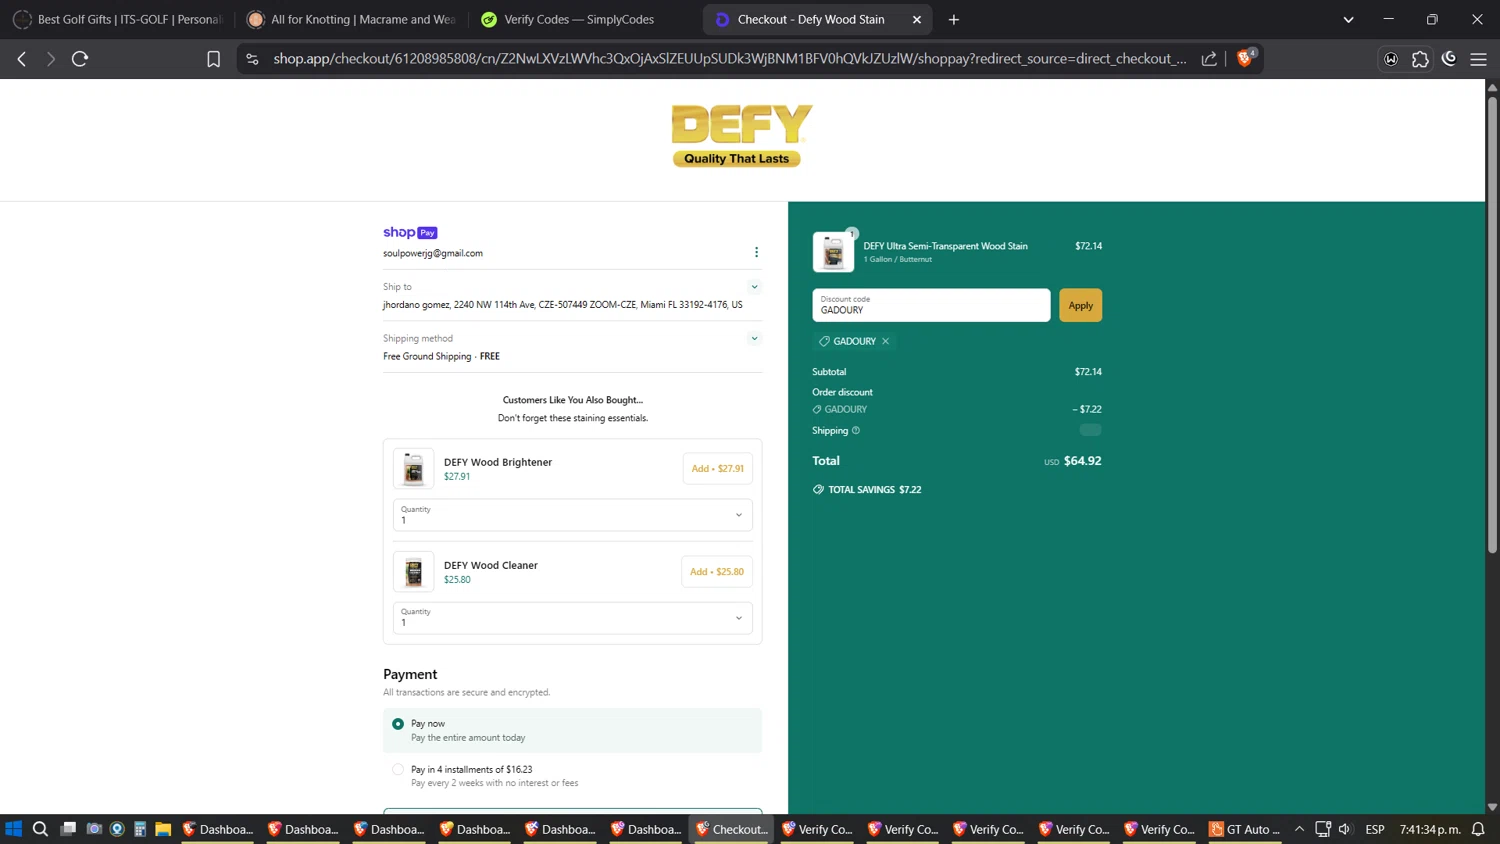Click the Shop Pay logo
This screenshot has width=1500, height=844.
tap(410, 232)
